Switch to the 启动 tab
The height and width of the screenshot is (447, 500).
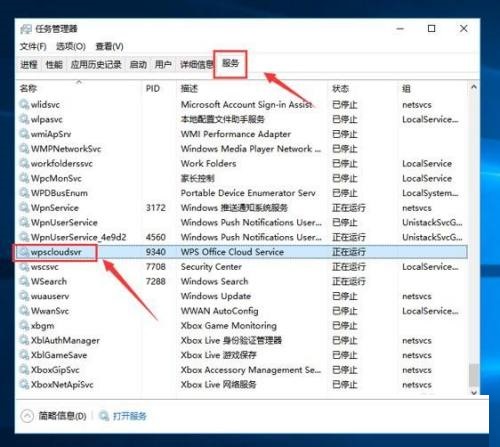point(138,64)
